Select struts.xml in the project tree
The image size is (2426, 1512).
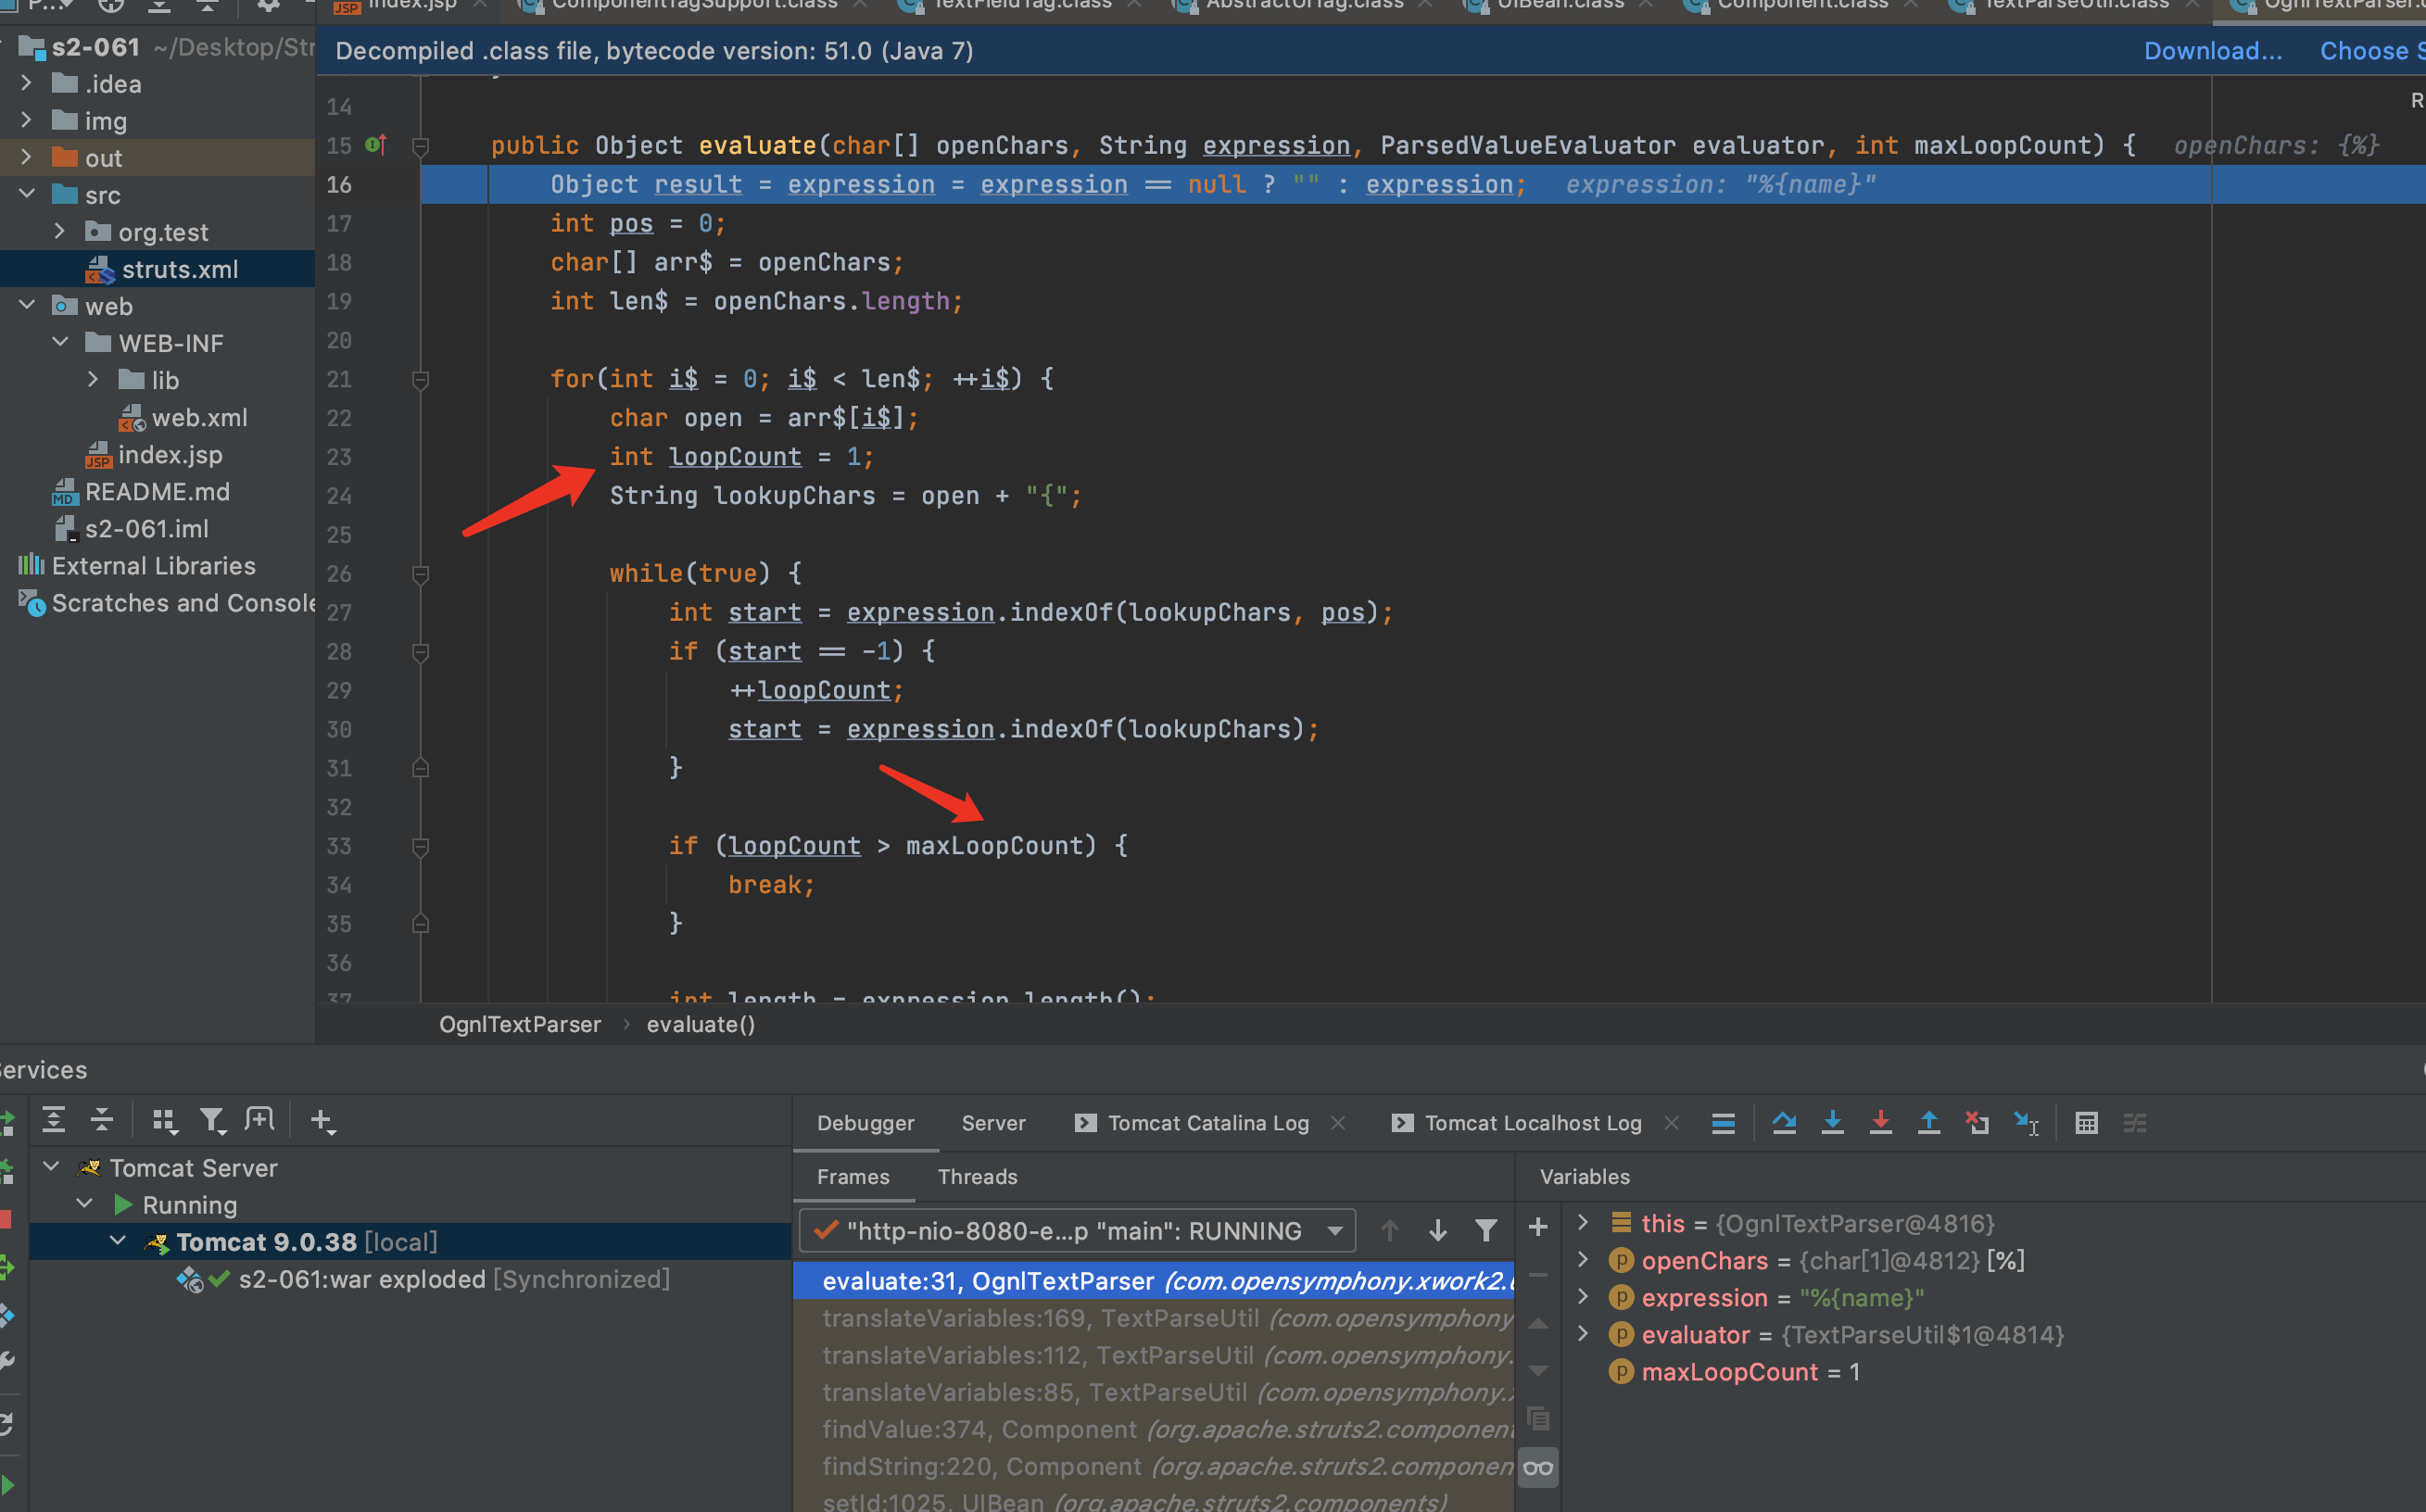click(x=158, y=269)
